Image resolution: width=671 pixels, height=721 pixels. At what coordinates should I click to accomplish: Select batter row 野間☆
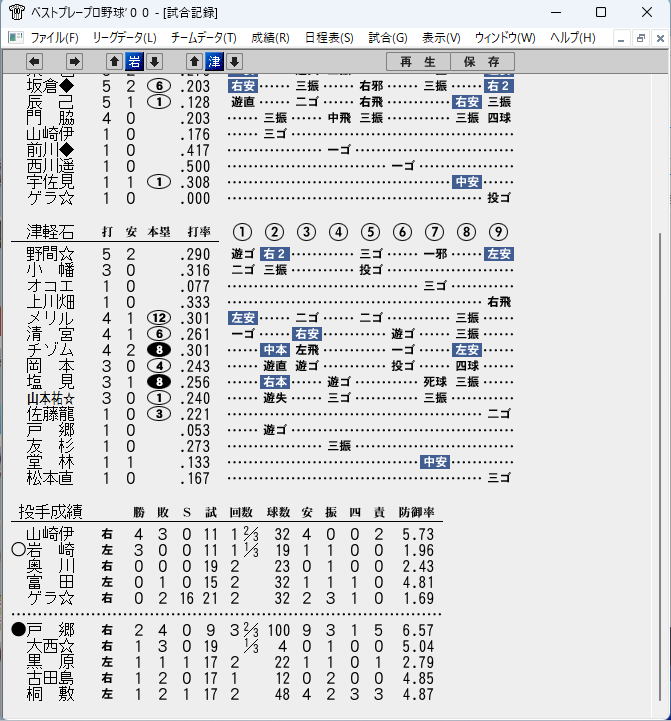click(270, 254)
